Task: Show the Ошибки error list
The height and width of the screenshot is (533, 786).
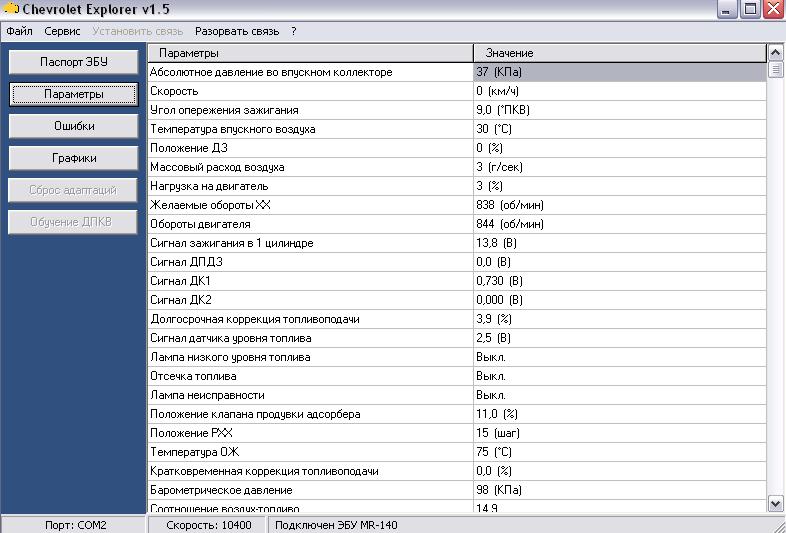Action: coord(74,126)
